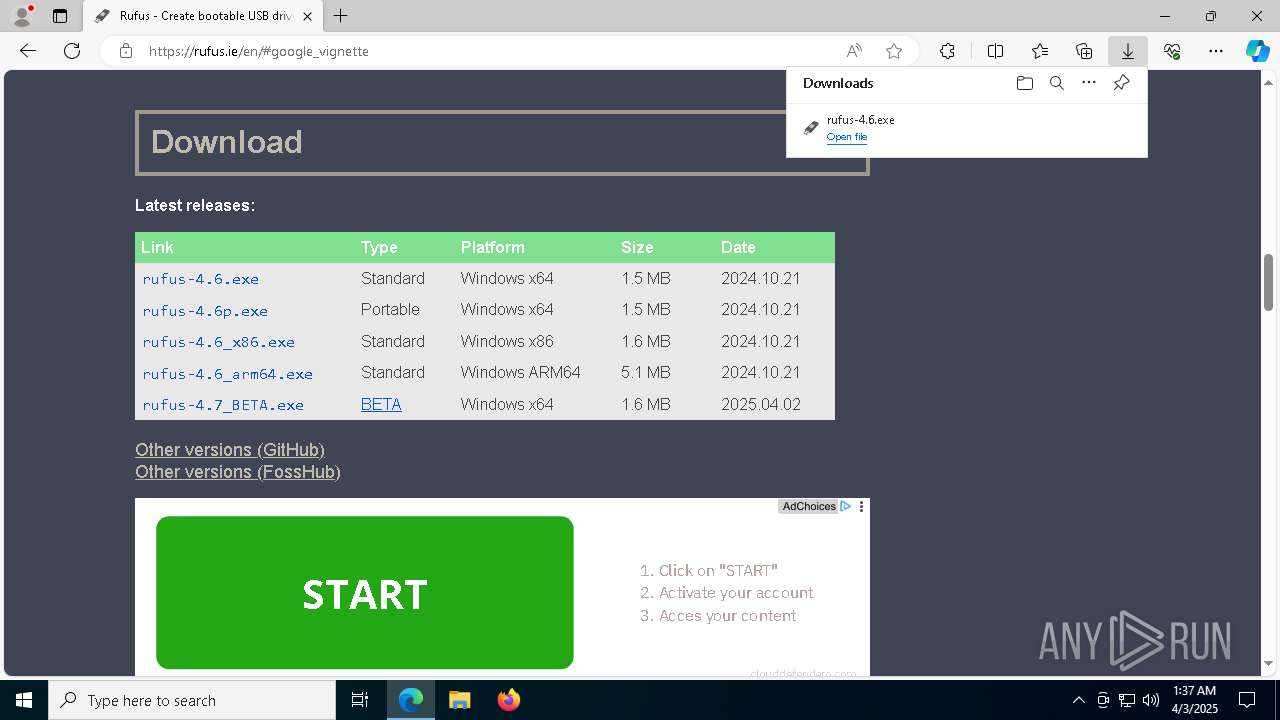
Task: Open the Collections icon
Action: point(1084,51)
